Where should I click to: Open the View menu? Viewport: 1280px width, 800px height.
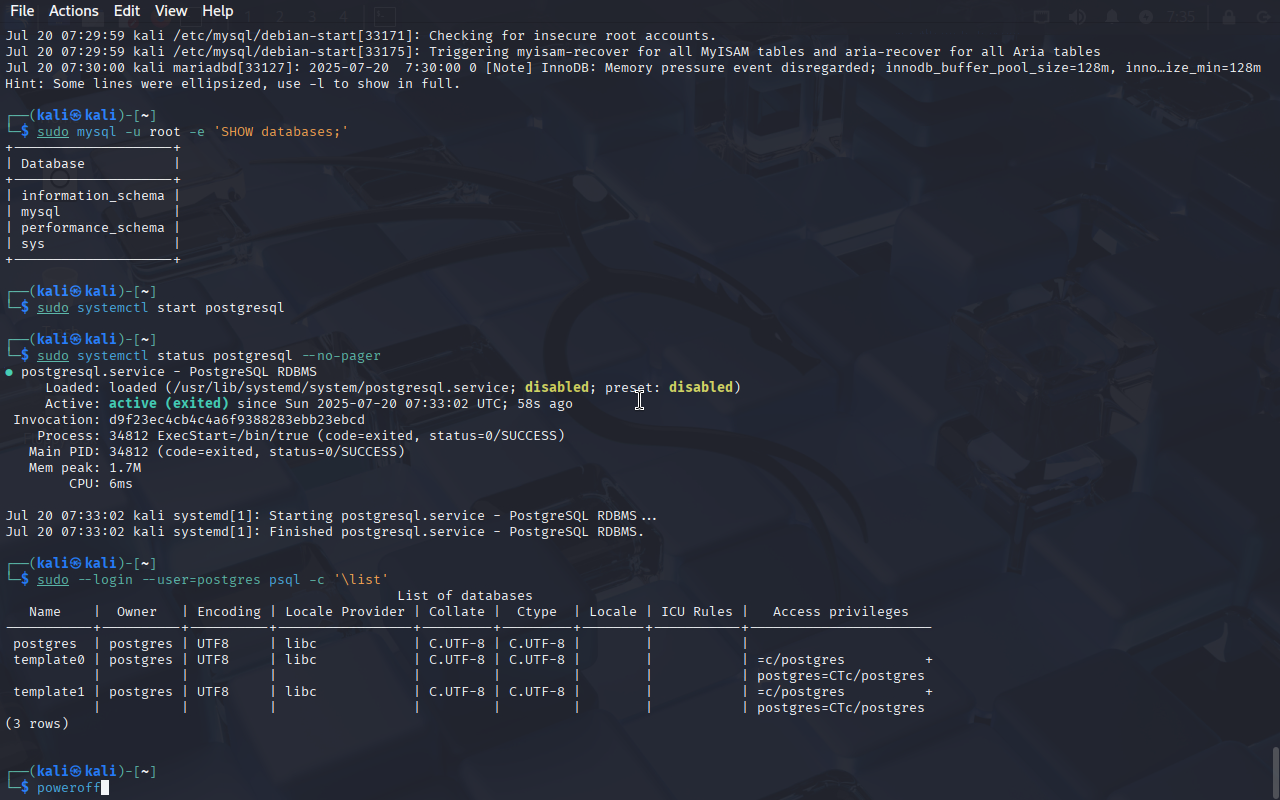[171, 11]
